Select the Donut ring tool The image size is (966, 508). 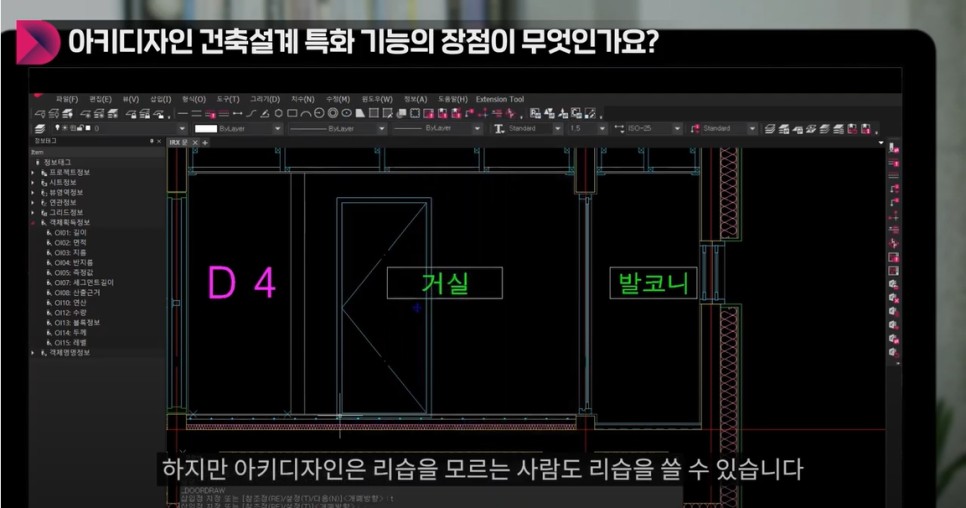tap(333, 113)
